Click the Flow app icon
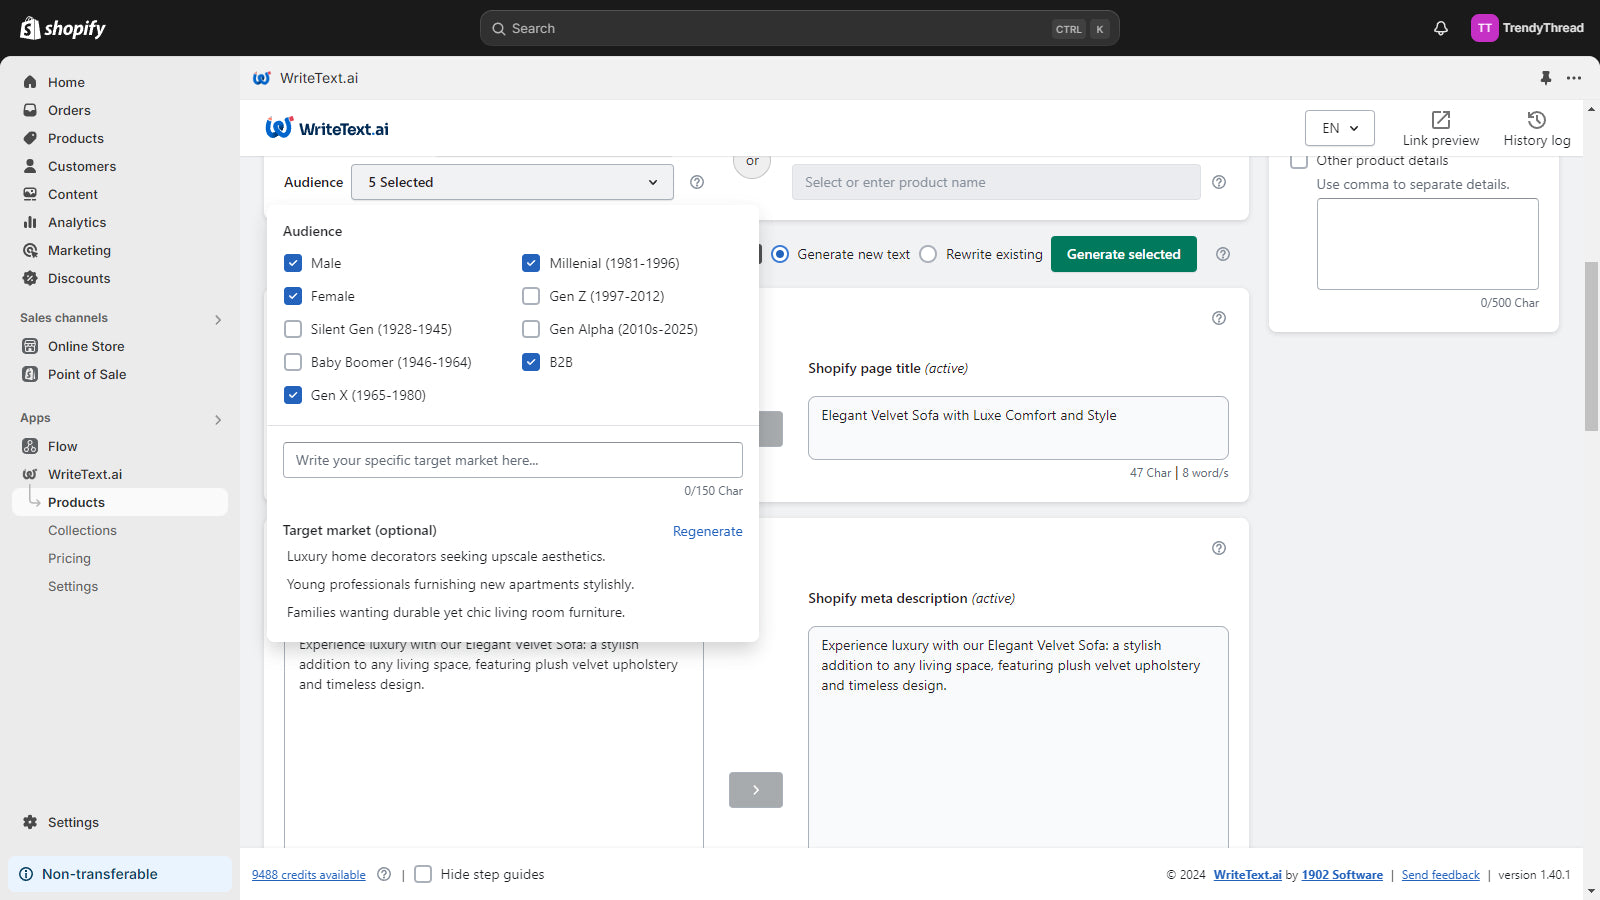1600x900 pixels. (x=30, y=446)
